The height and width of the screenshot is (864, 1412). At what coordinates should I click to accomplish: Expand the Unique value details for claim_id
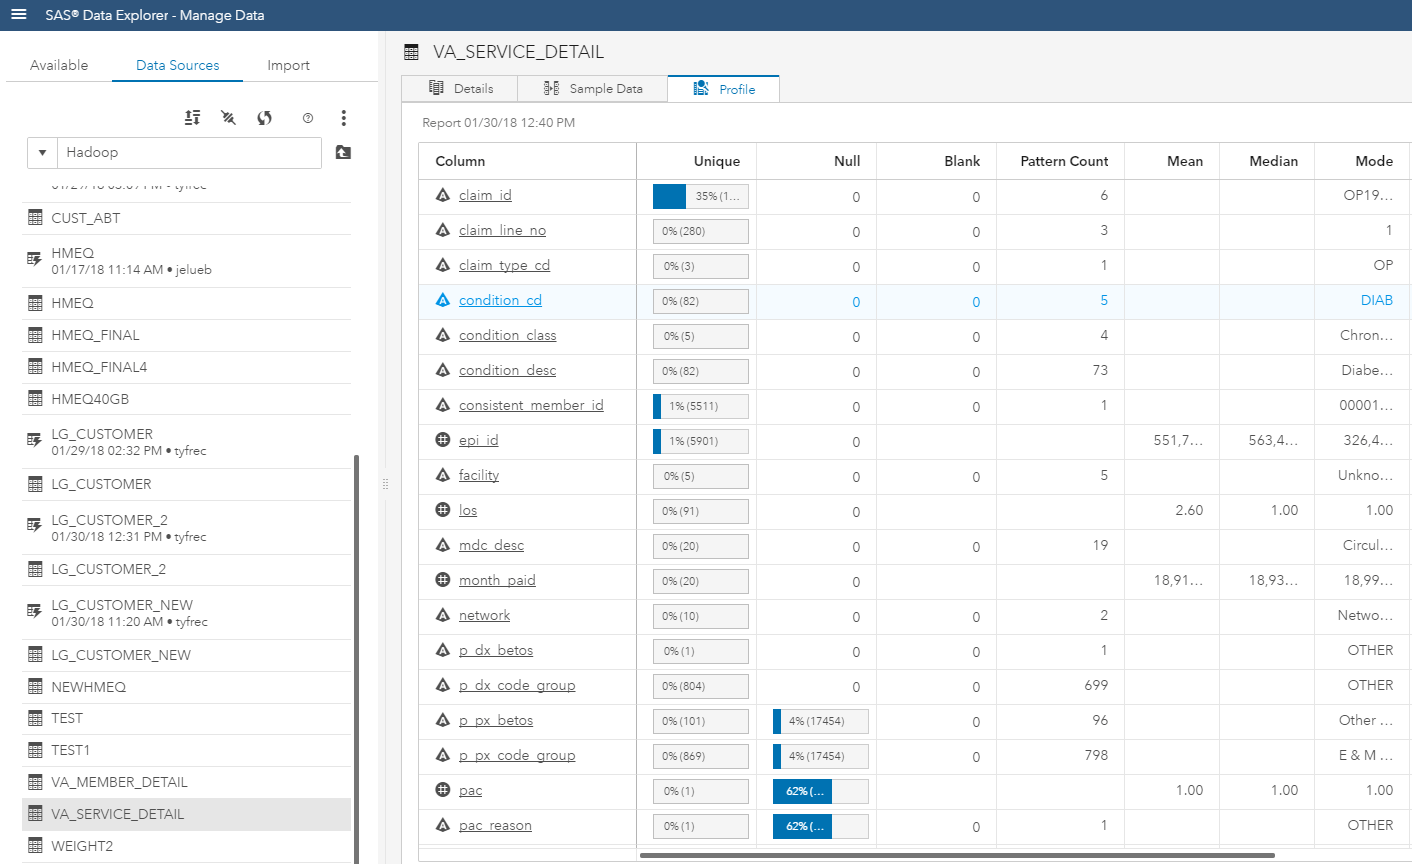[700, 196]
